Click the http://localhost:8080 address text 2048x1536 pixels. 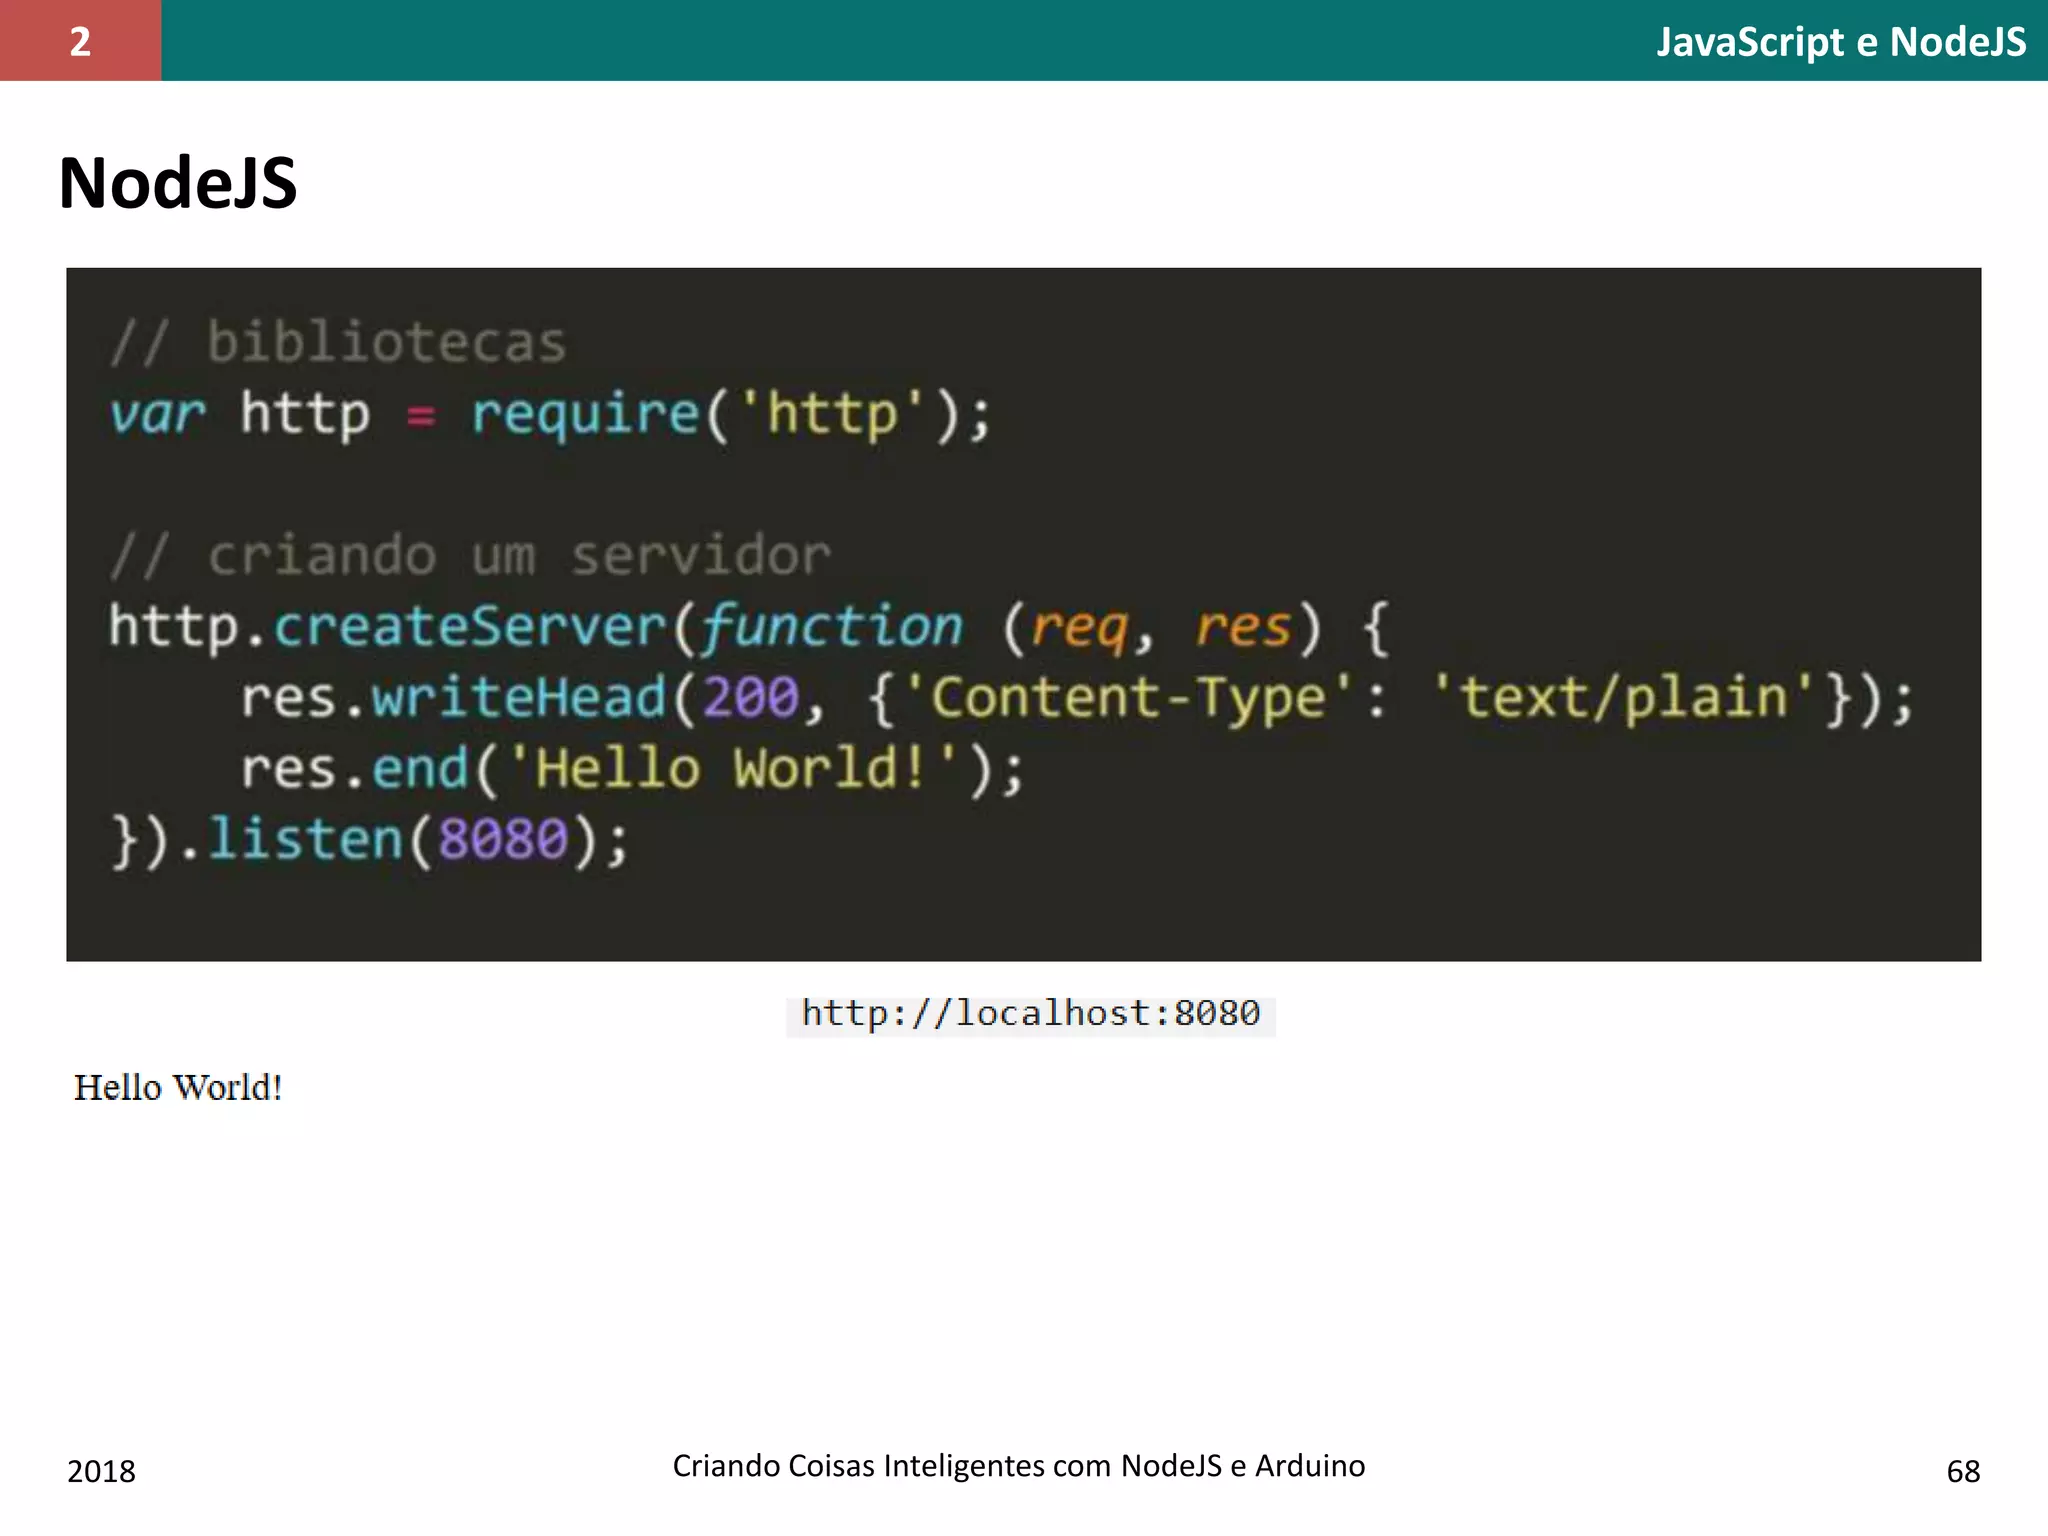point(1031,1014)
